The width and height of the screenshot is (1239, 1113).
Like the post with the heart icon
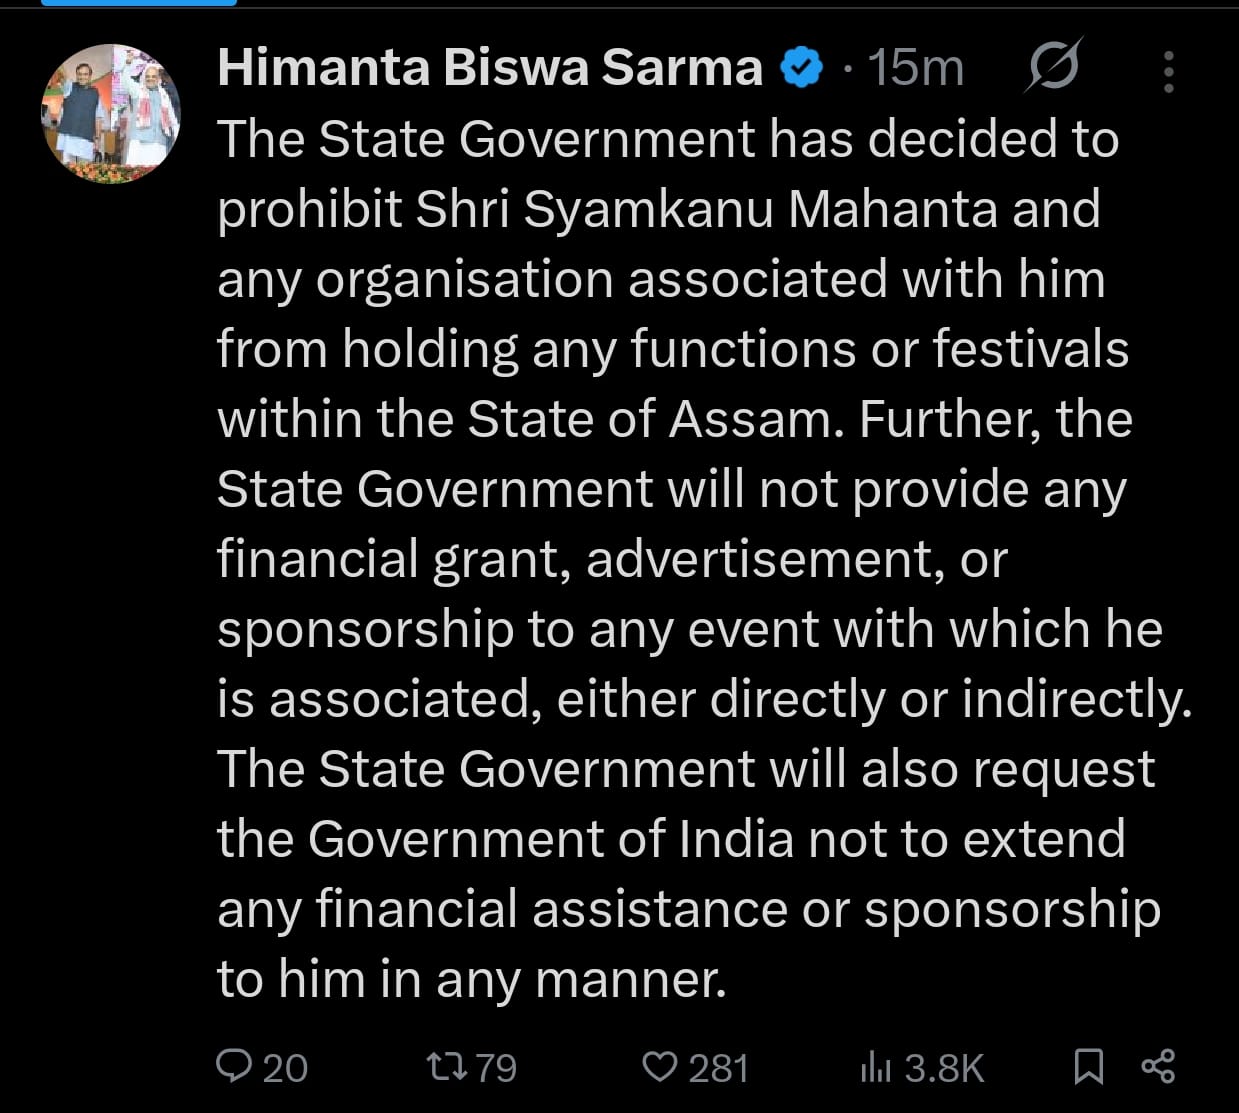tap(659, 1067)
